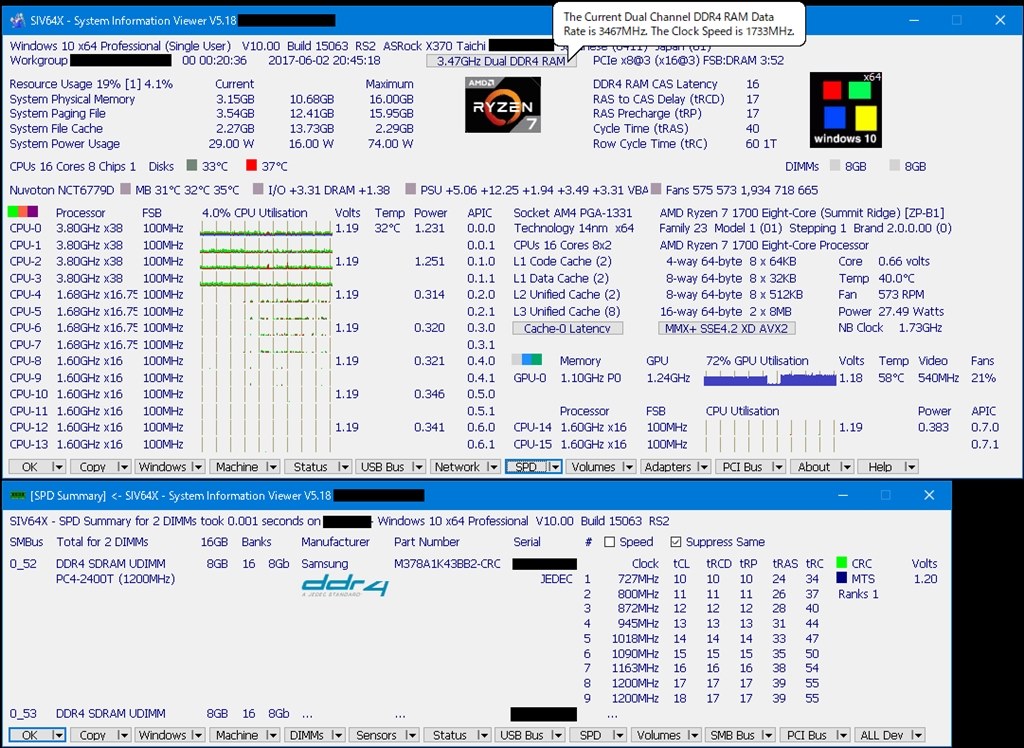Untick the Suppress Same checkbox
The height and width of the screenshot is (748, 1024).
point(676,542)
